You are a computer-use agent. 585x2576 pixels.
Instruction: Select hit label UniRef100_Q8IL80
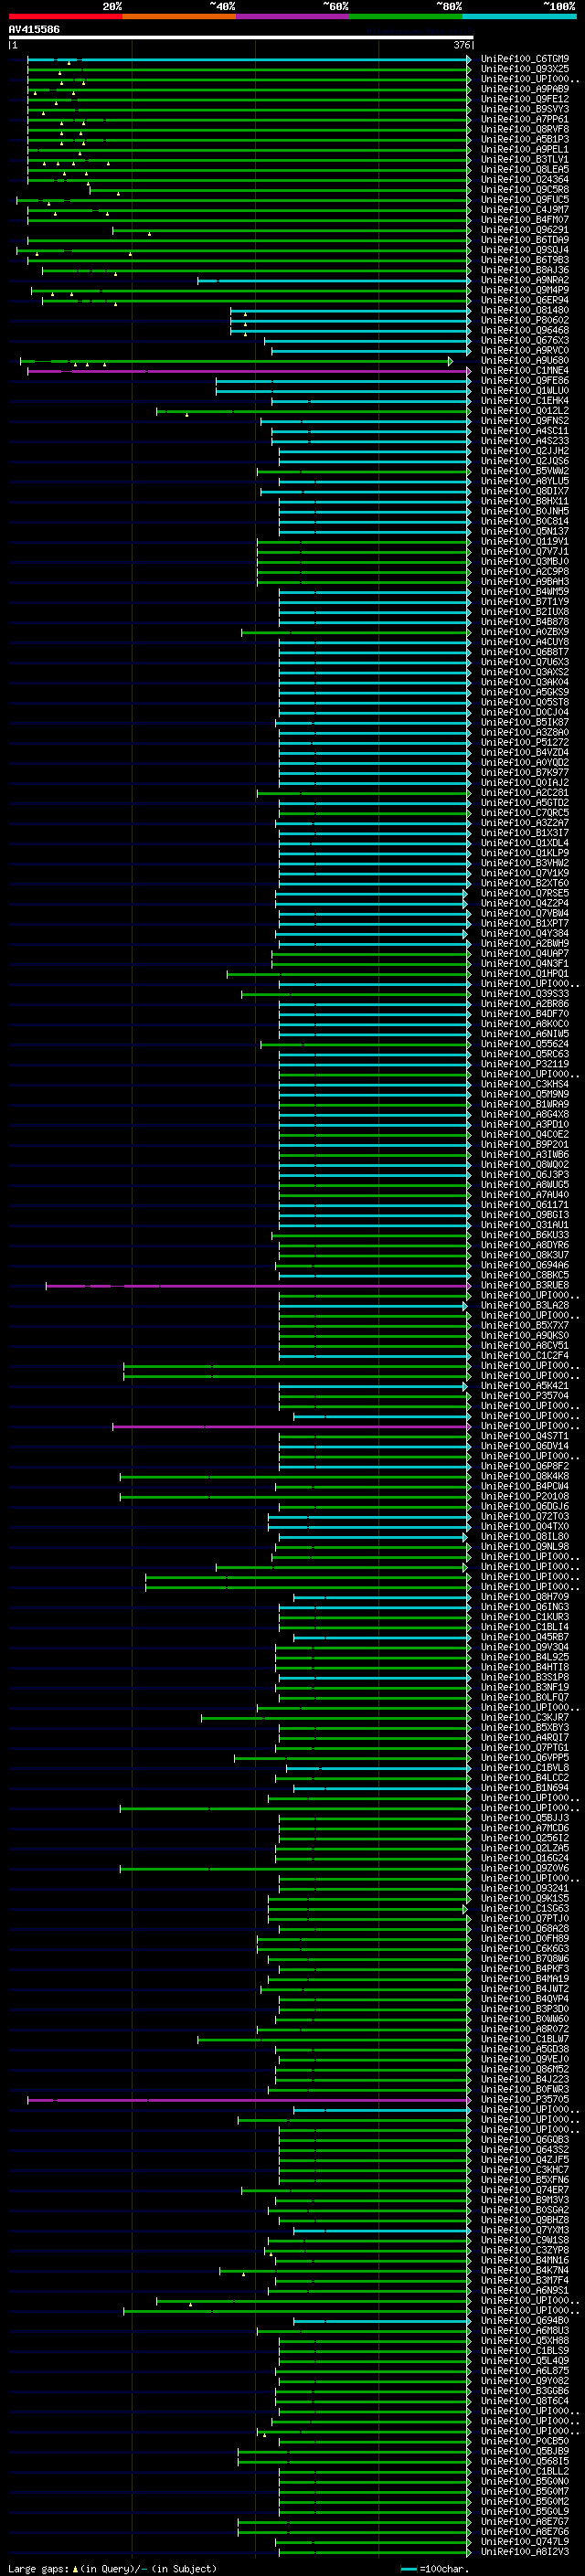tap(524, 1537)
